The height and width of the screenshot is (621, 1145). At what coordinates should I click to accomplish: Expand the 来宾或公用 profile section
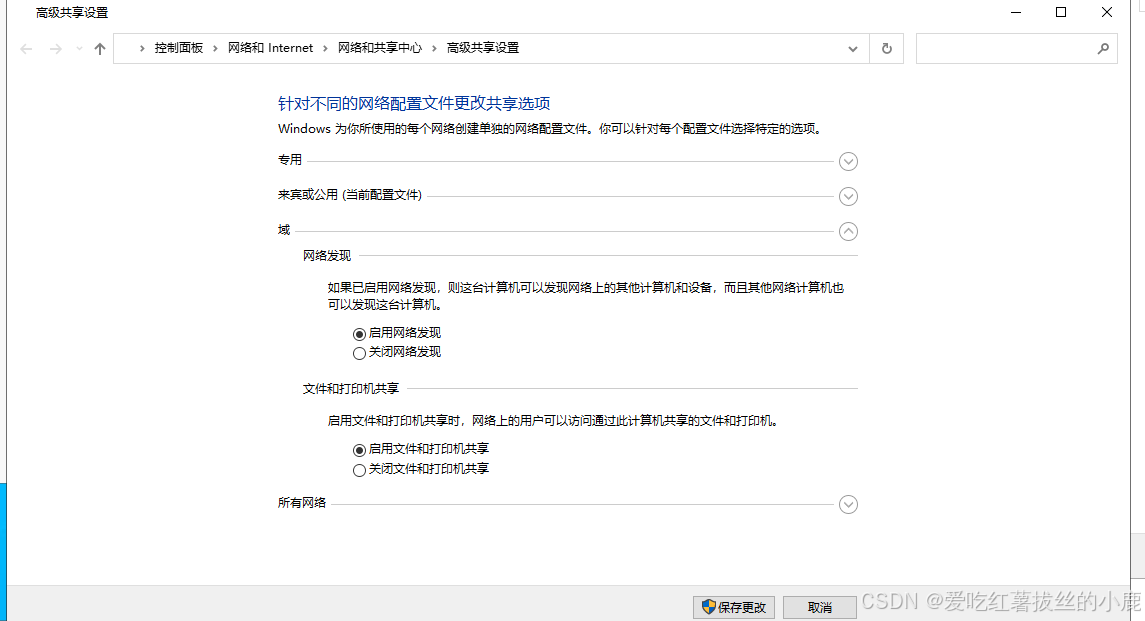pyautogui.click(x=848, y=196)
